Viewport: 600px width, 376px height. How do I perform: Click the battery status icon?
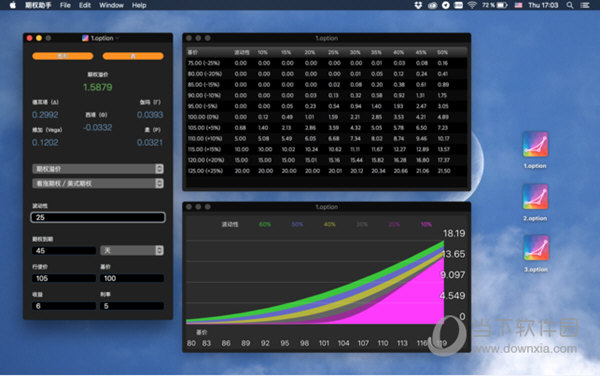502,5
